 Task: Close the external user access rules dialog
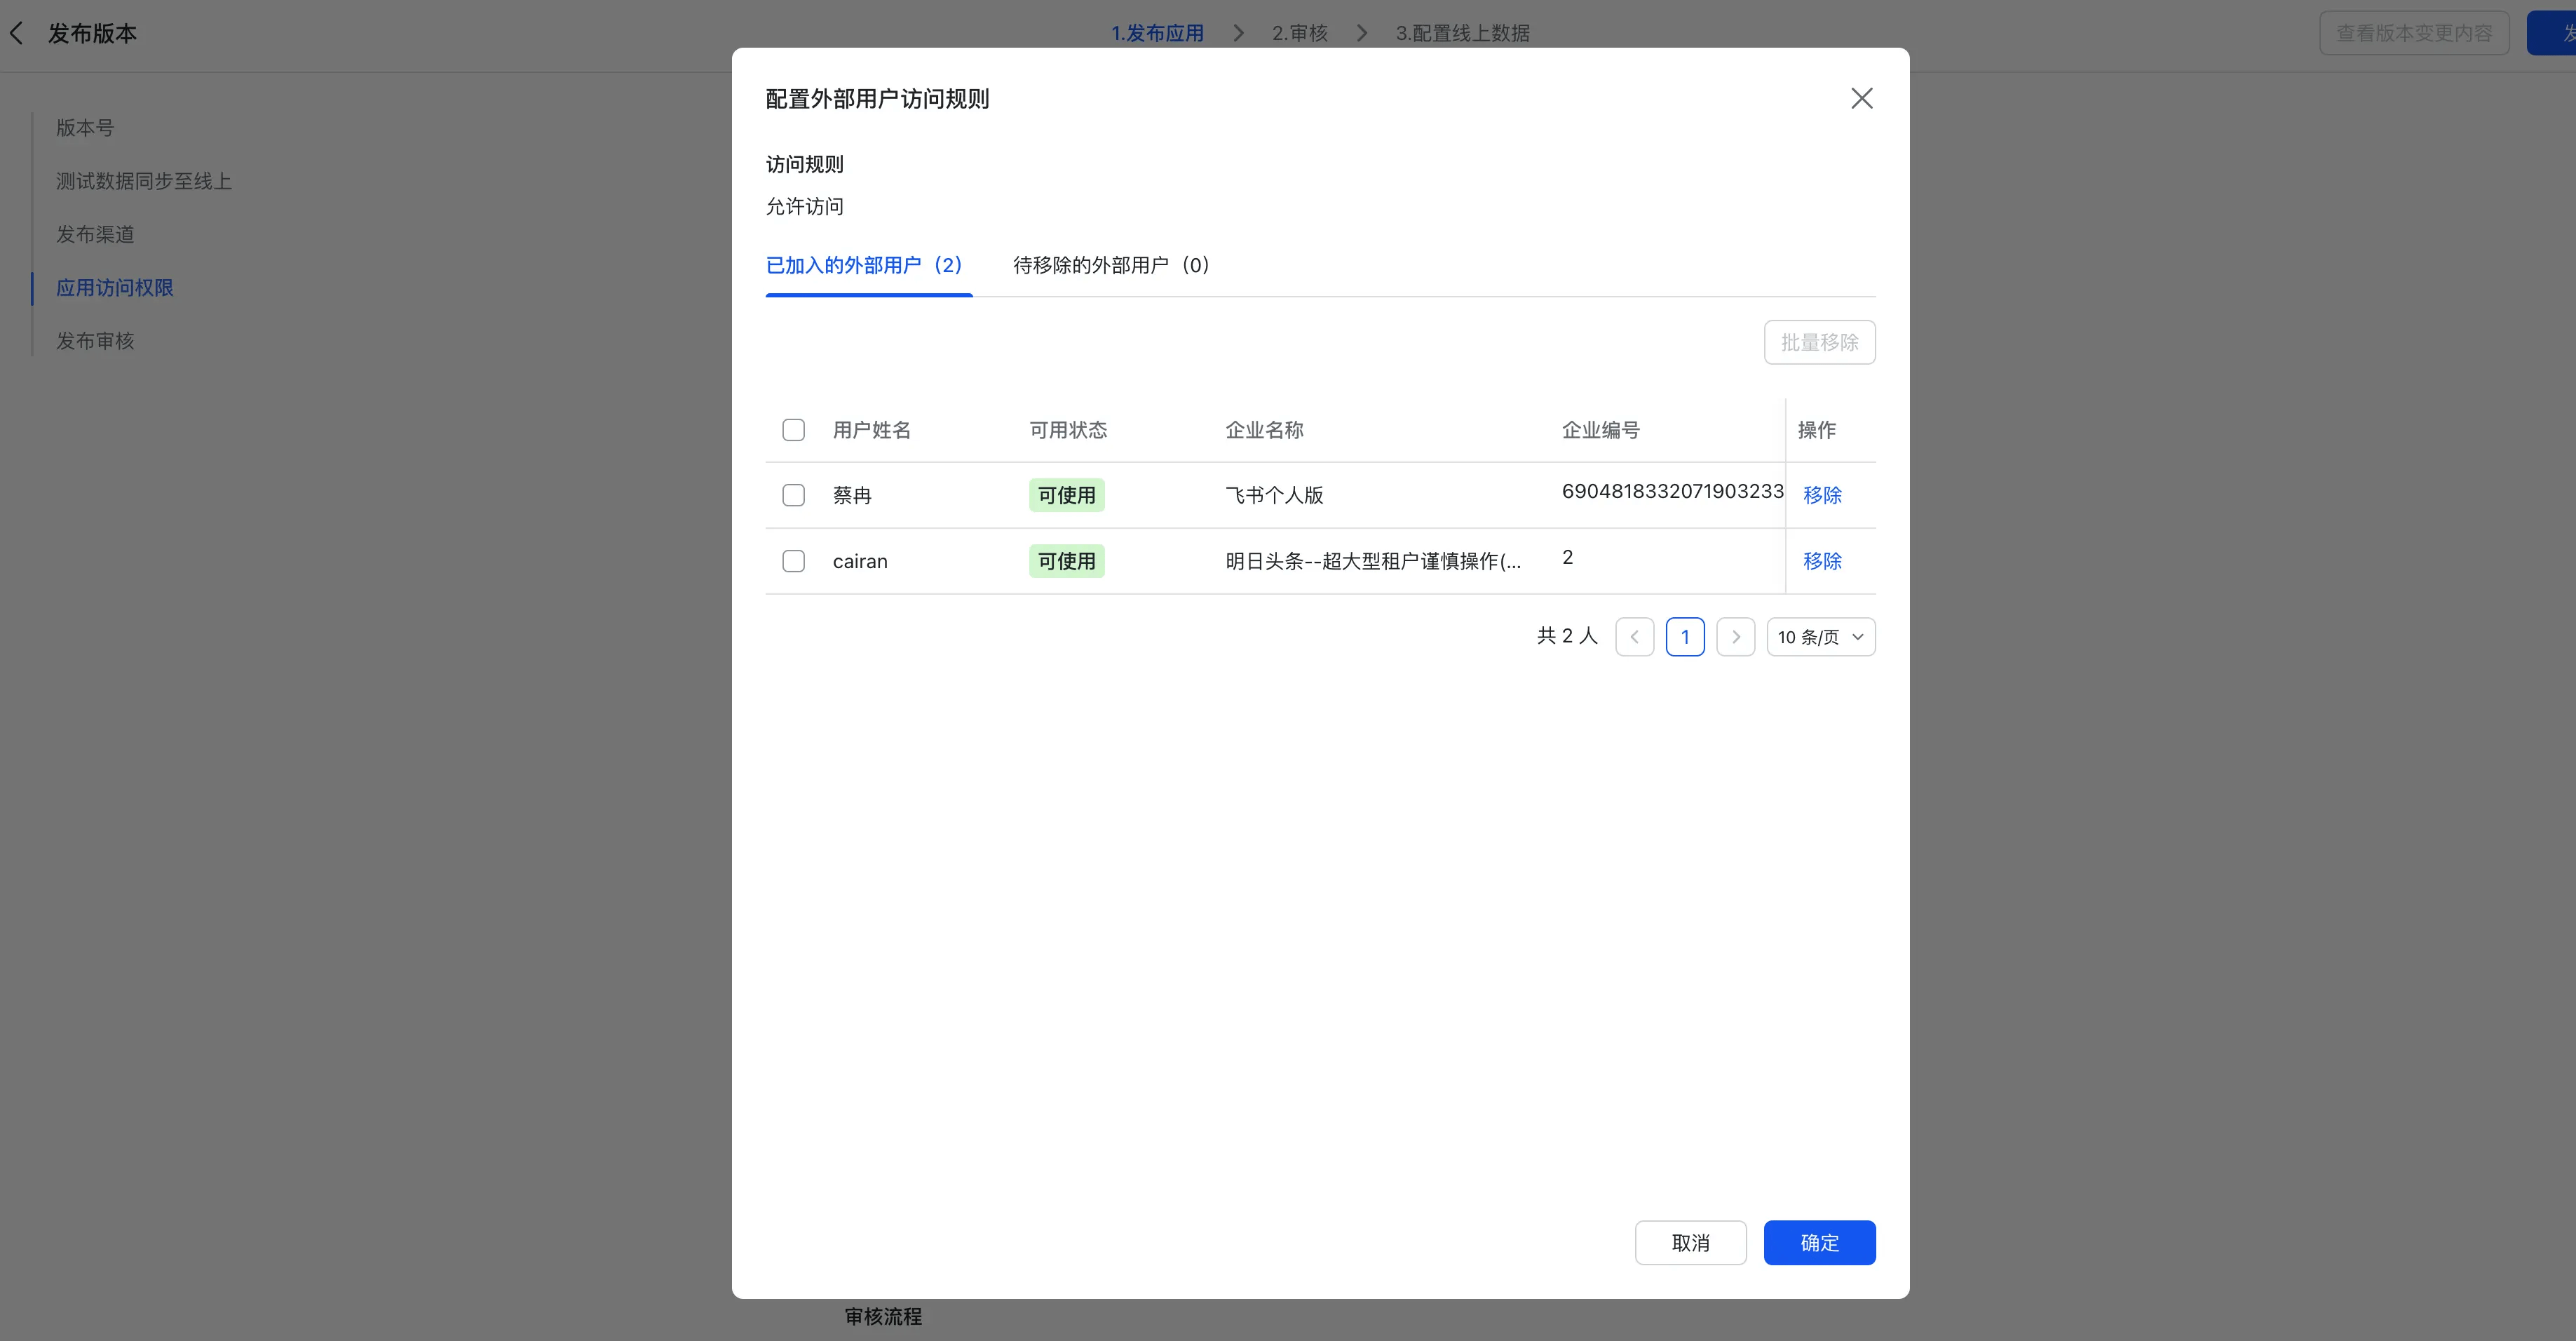pos(1861,98)
